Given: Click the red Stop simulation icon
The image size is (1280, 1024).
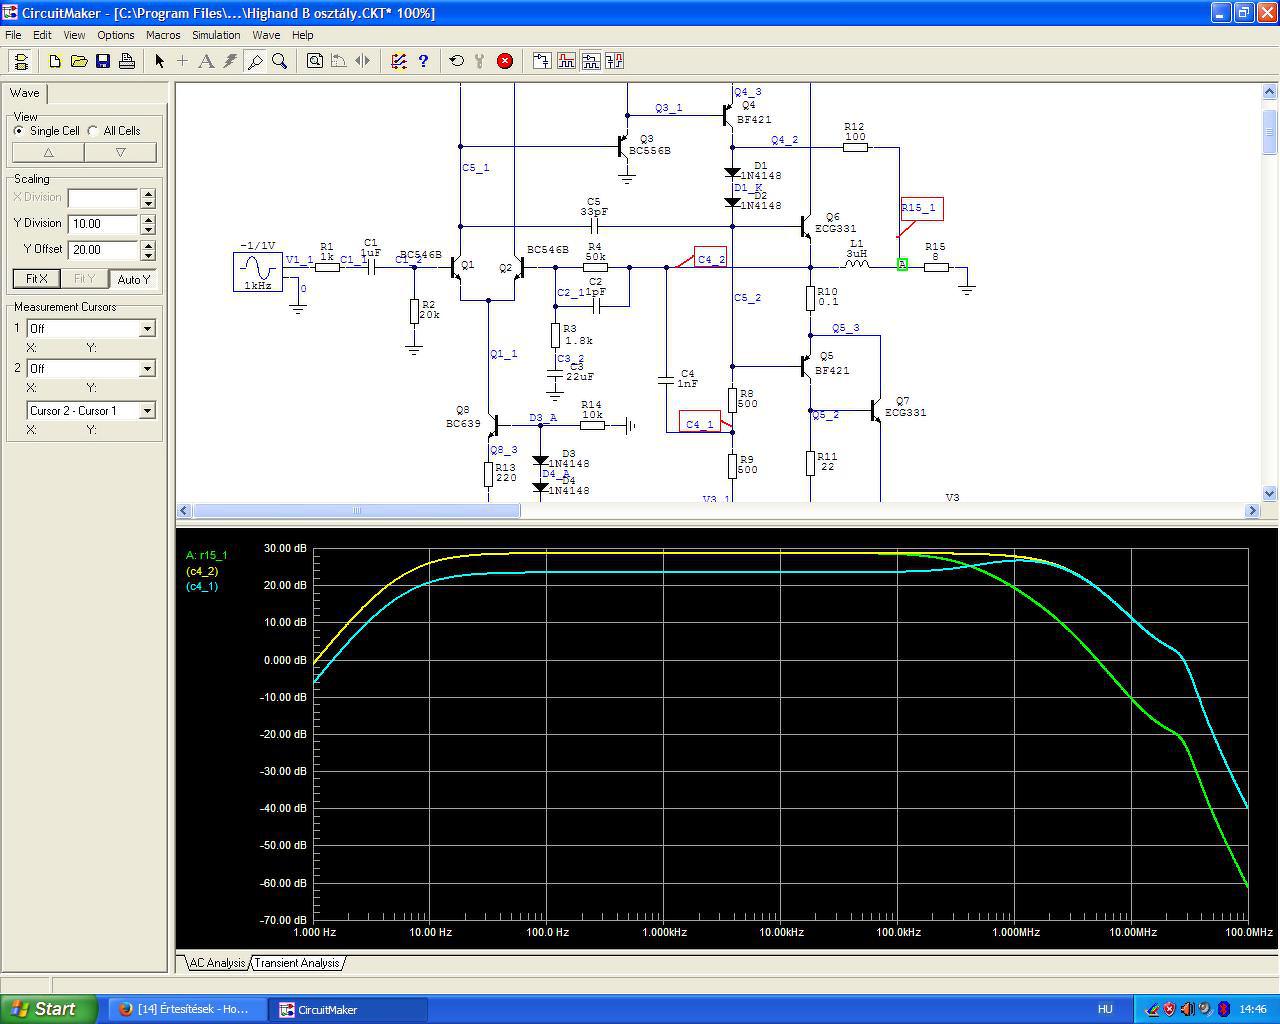Looking at the screenshot, I should coord(505,61).
